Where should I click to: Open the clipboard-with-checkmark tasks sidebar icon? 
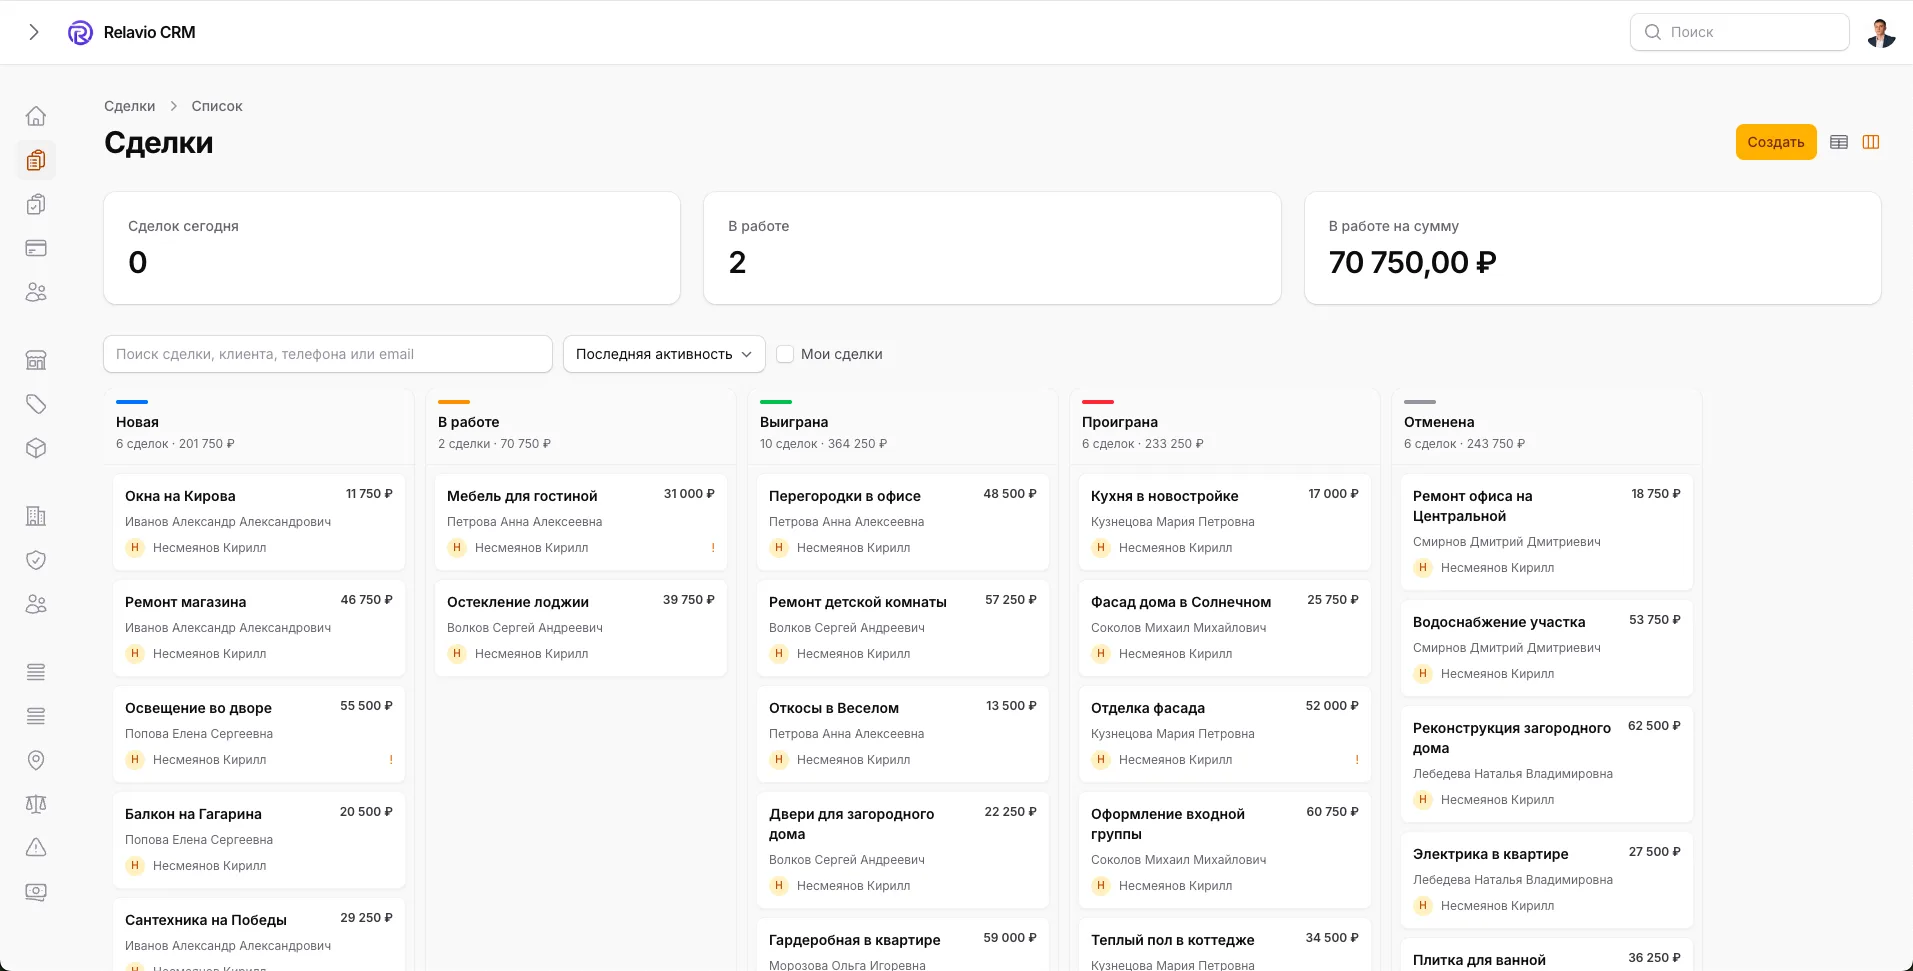click(x=36, y=204)
